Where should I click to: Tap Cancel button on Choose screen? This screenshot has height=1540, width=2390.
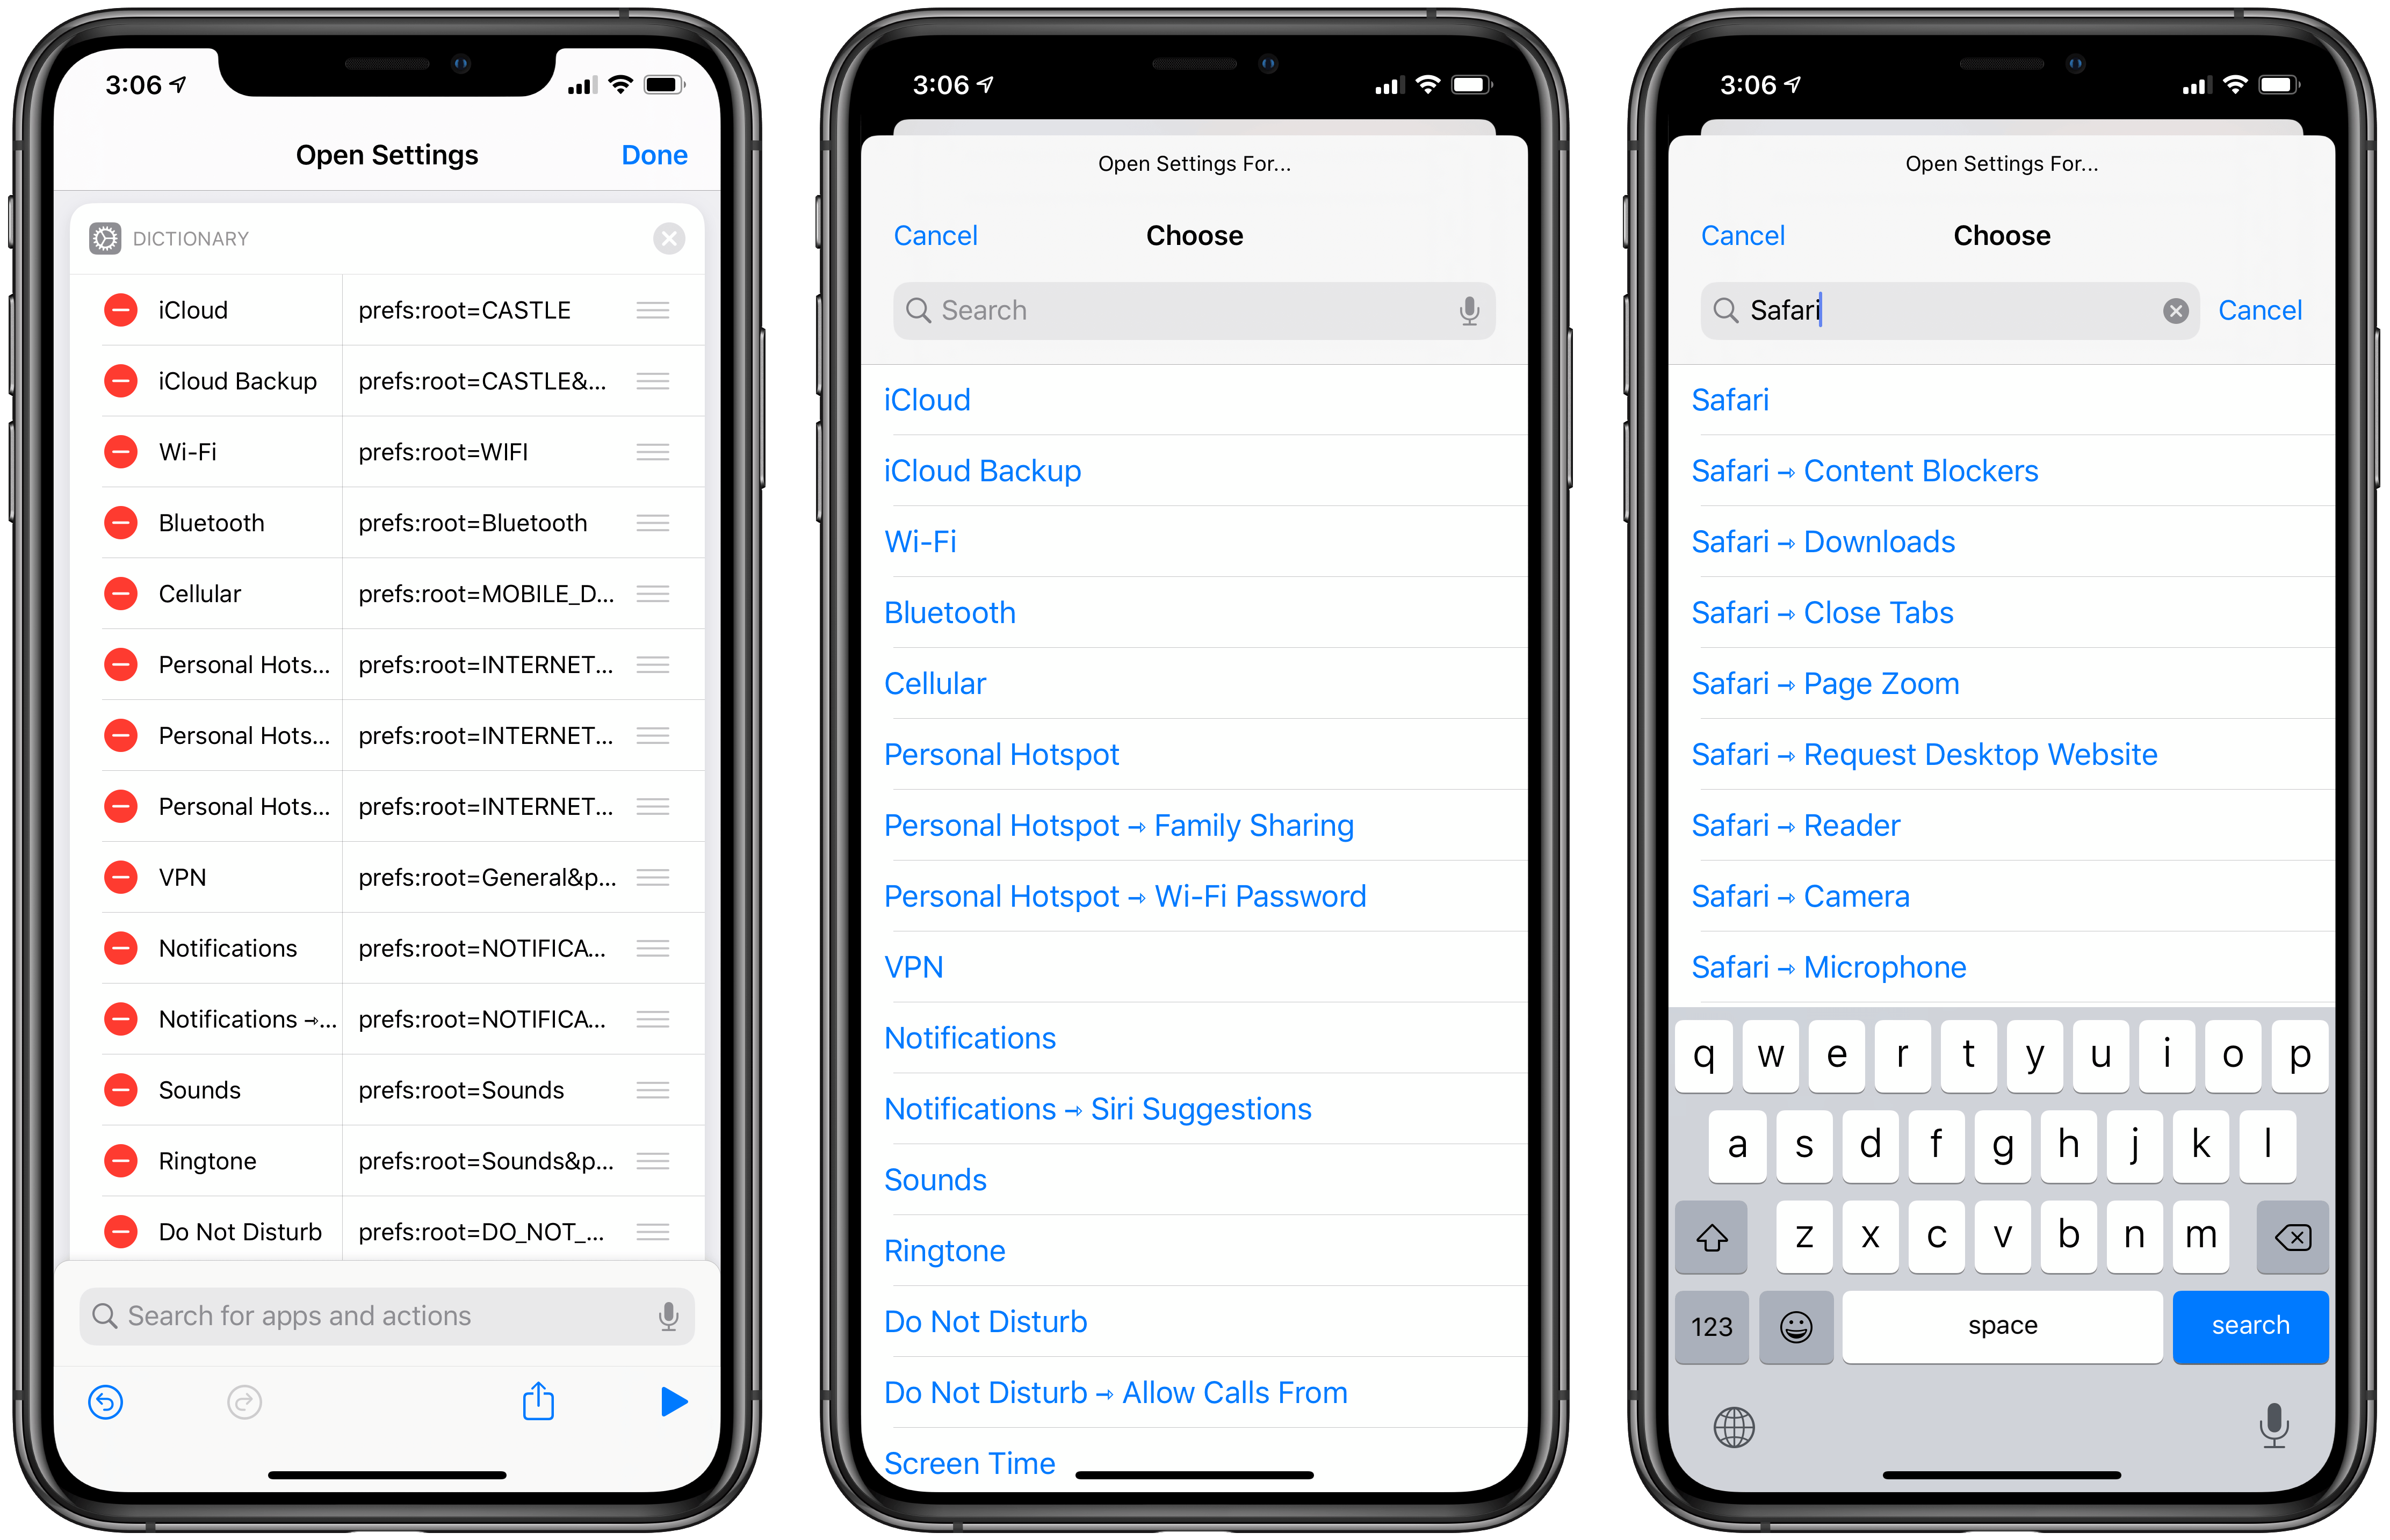pos(934,235)
